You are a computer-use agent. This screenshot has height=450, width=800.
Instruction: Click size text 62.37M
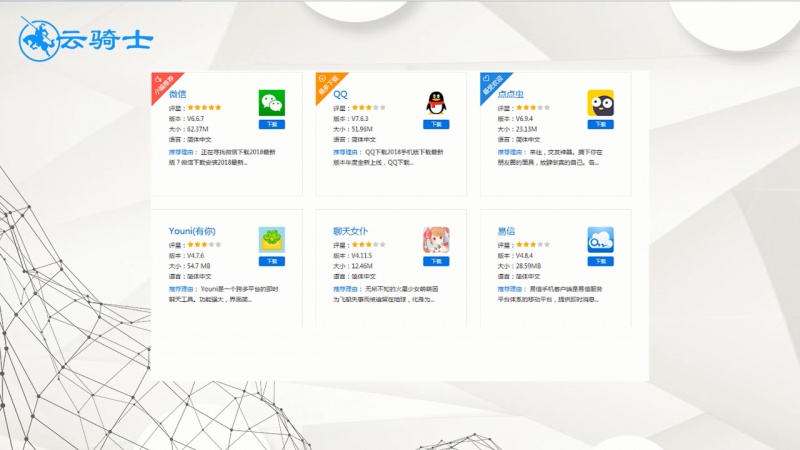click(197, 129)
